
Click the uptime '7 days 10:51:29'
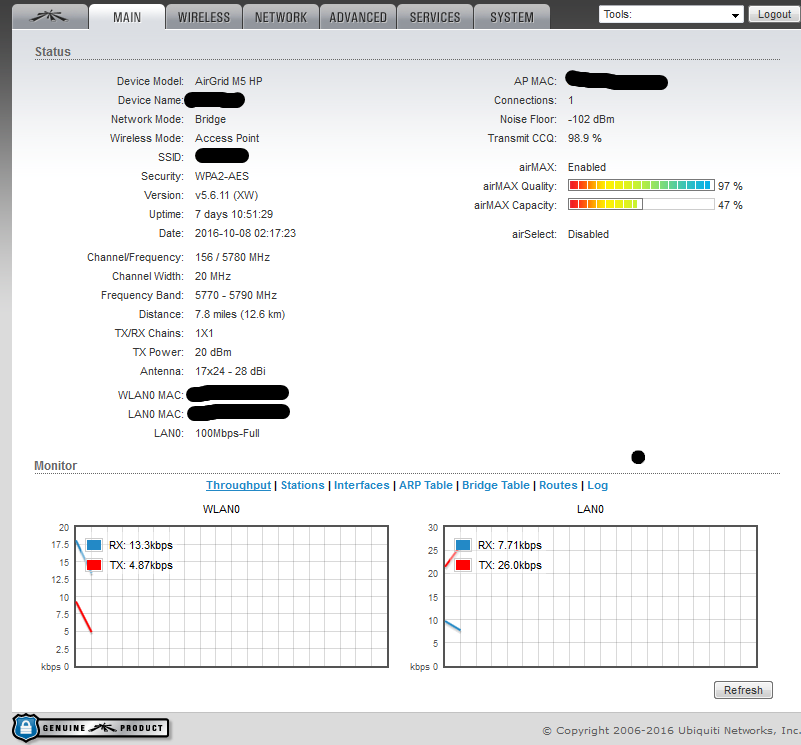point(233,214)
